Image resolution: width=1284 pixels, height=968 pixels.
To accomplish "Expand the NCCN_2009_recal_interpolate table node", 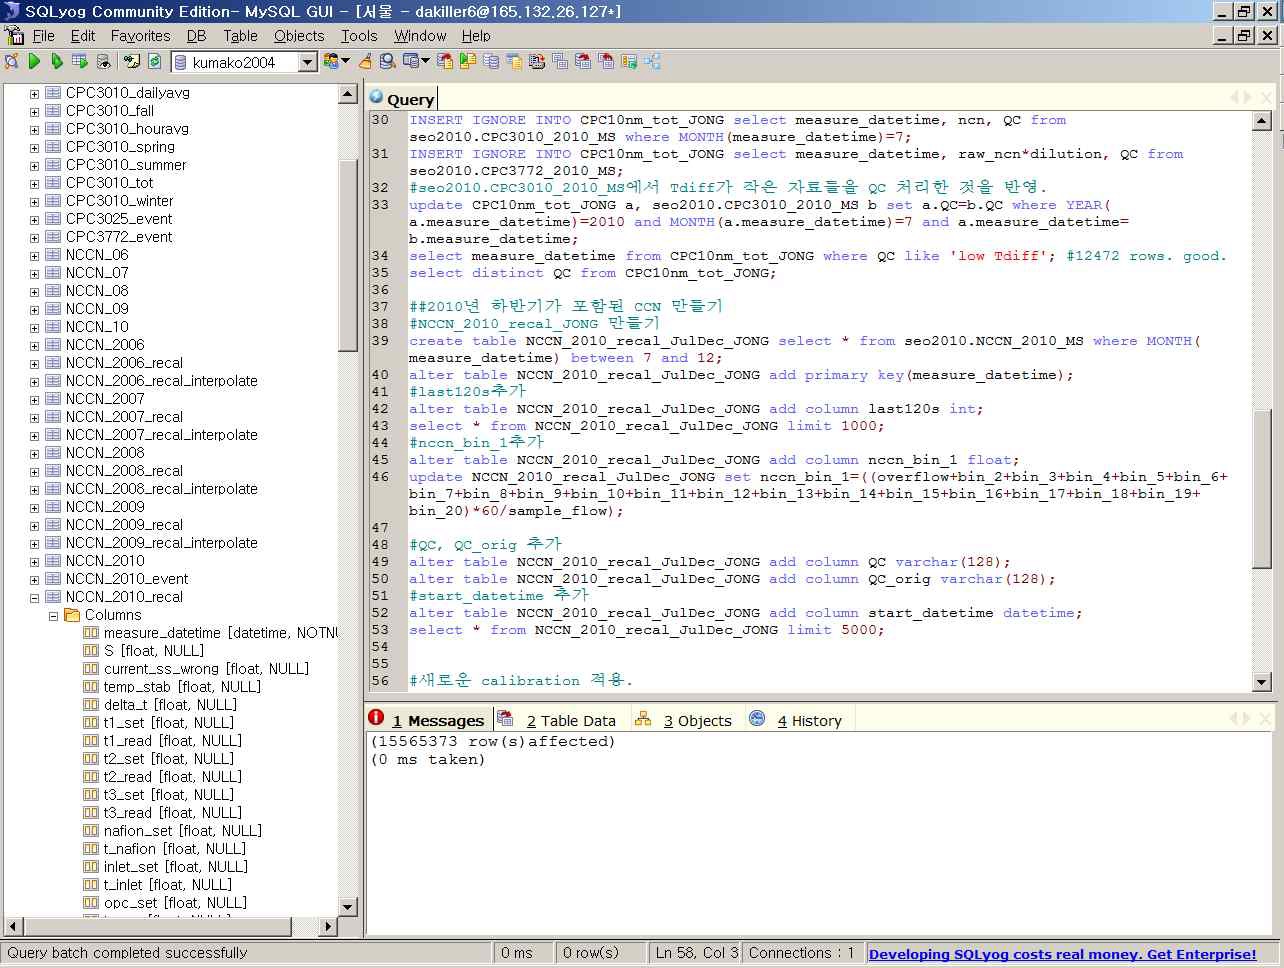I will [x=34, y=543].
